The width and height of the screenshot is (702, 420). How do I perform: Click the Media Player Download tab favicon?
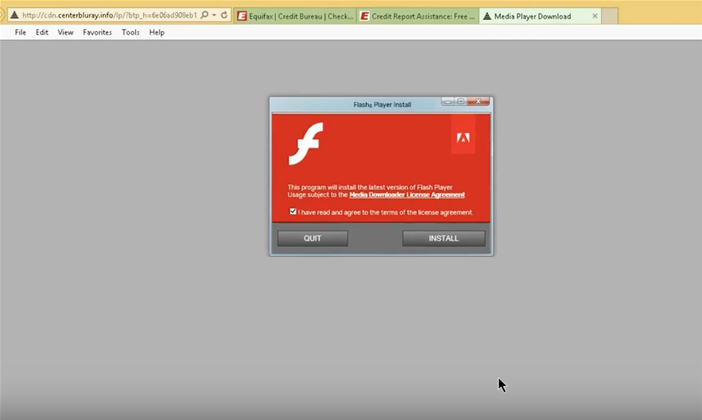point(487,16)
